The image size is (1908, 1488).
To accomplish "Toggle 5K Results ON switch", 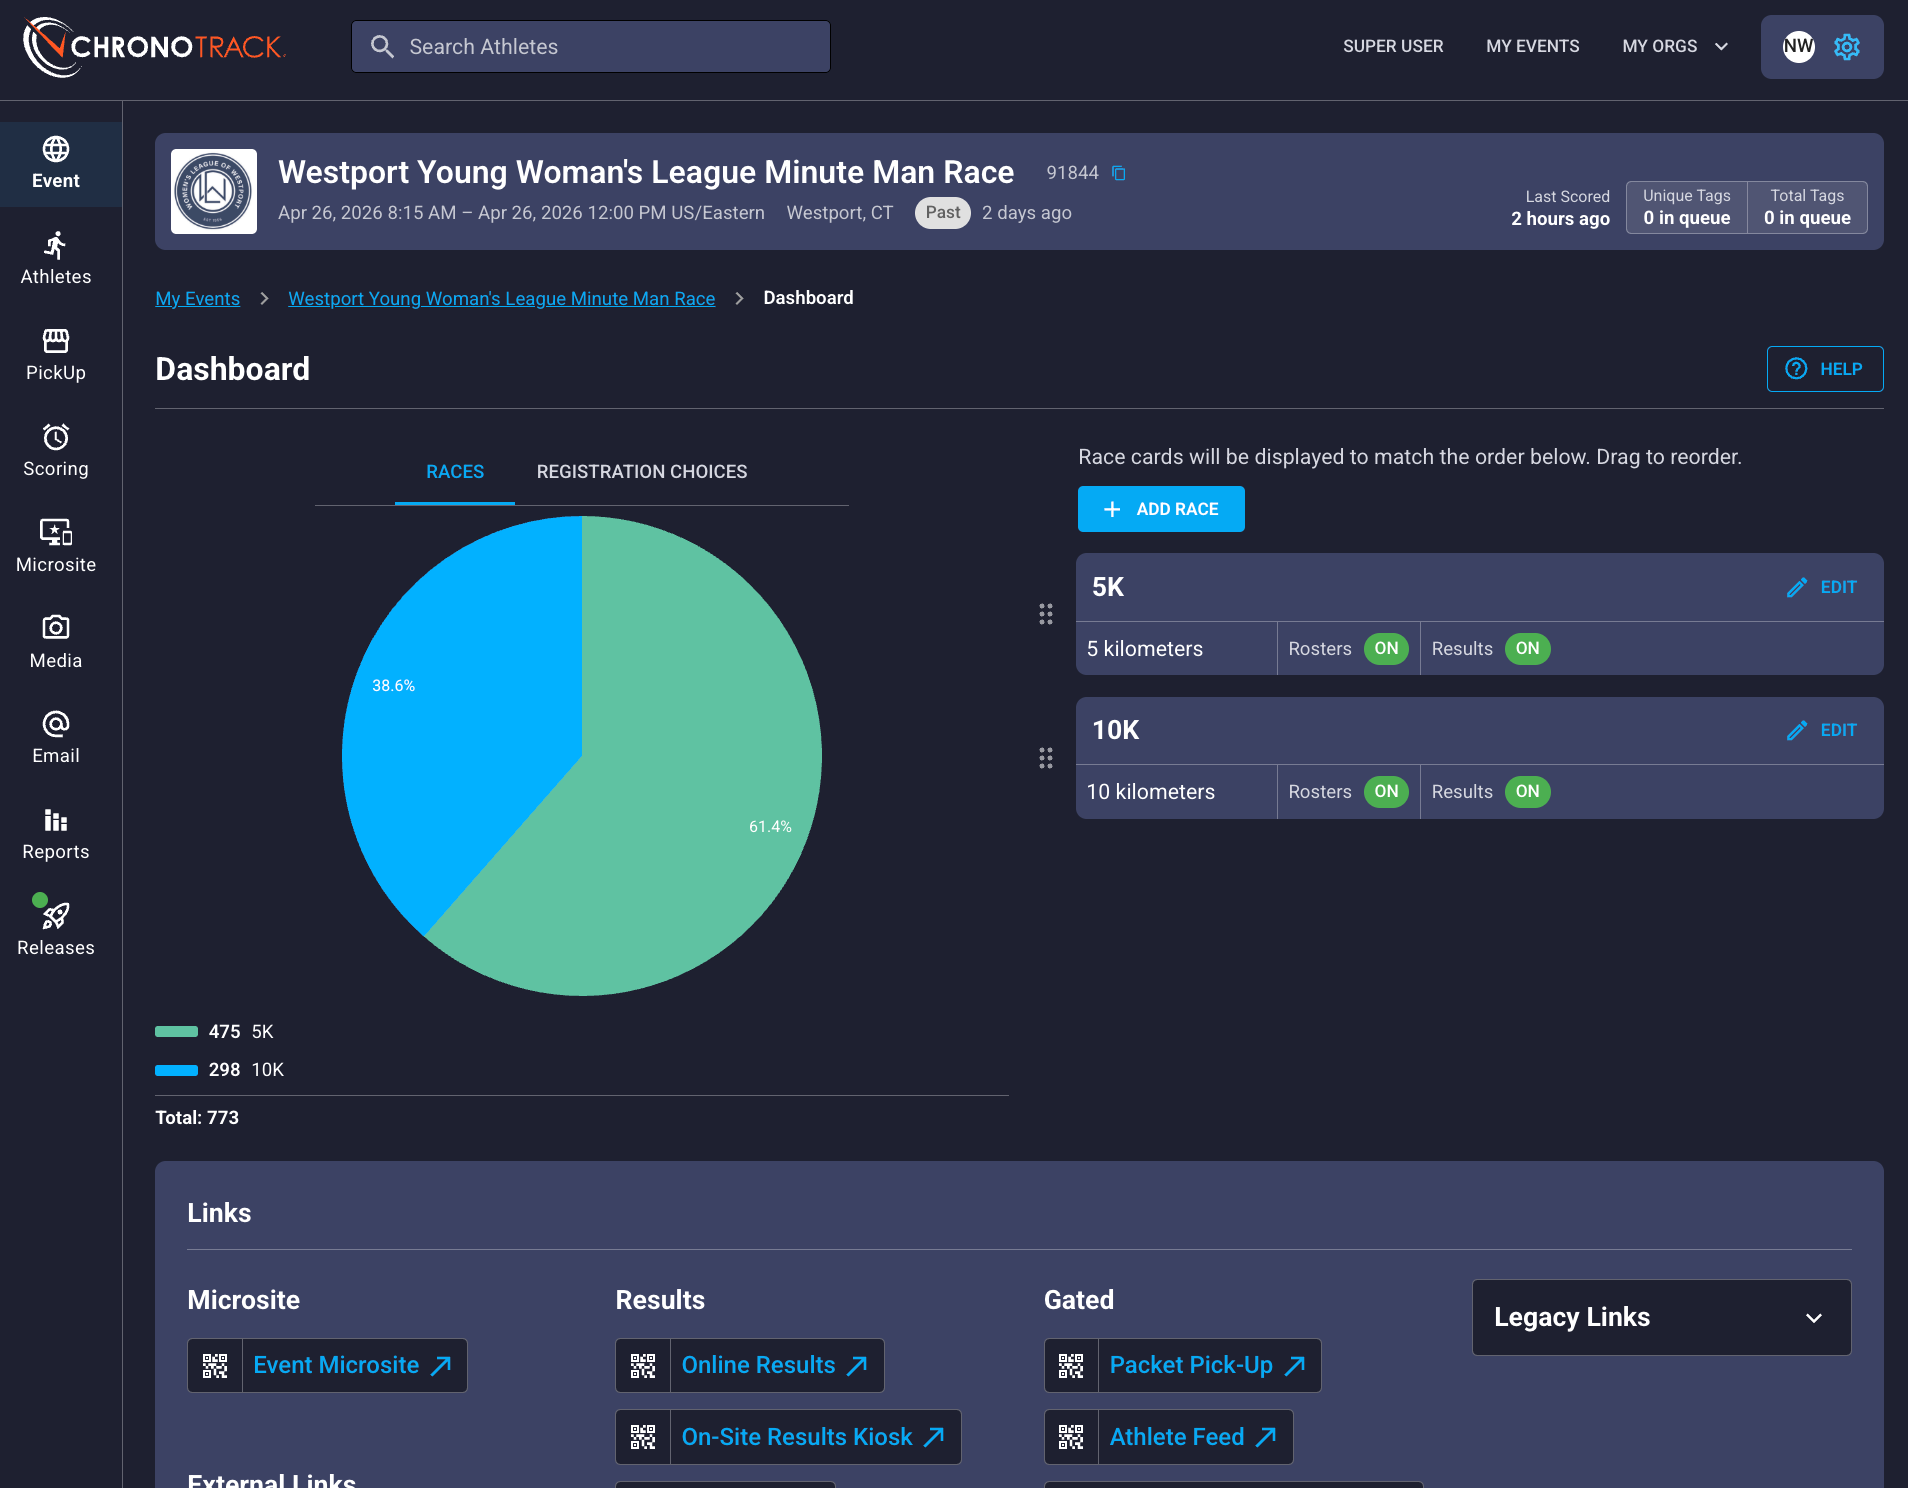I will (x=1527, y=649).
